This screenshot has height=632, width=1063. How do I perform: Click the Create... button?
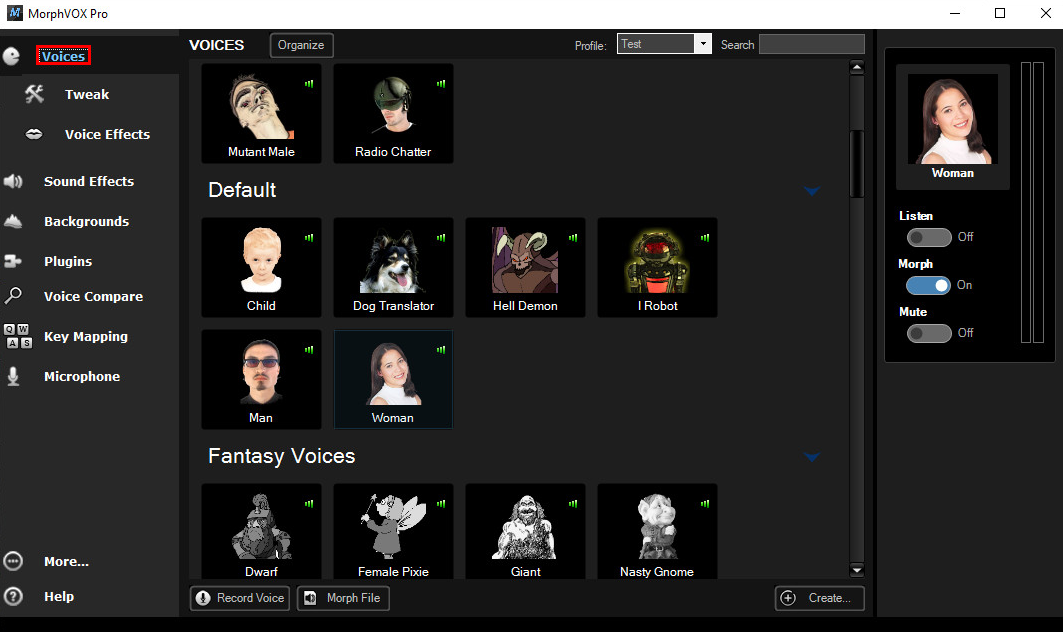[x=820, y=598]
